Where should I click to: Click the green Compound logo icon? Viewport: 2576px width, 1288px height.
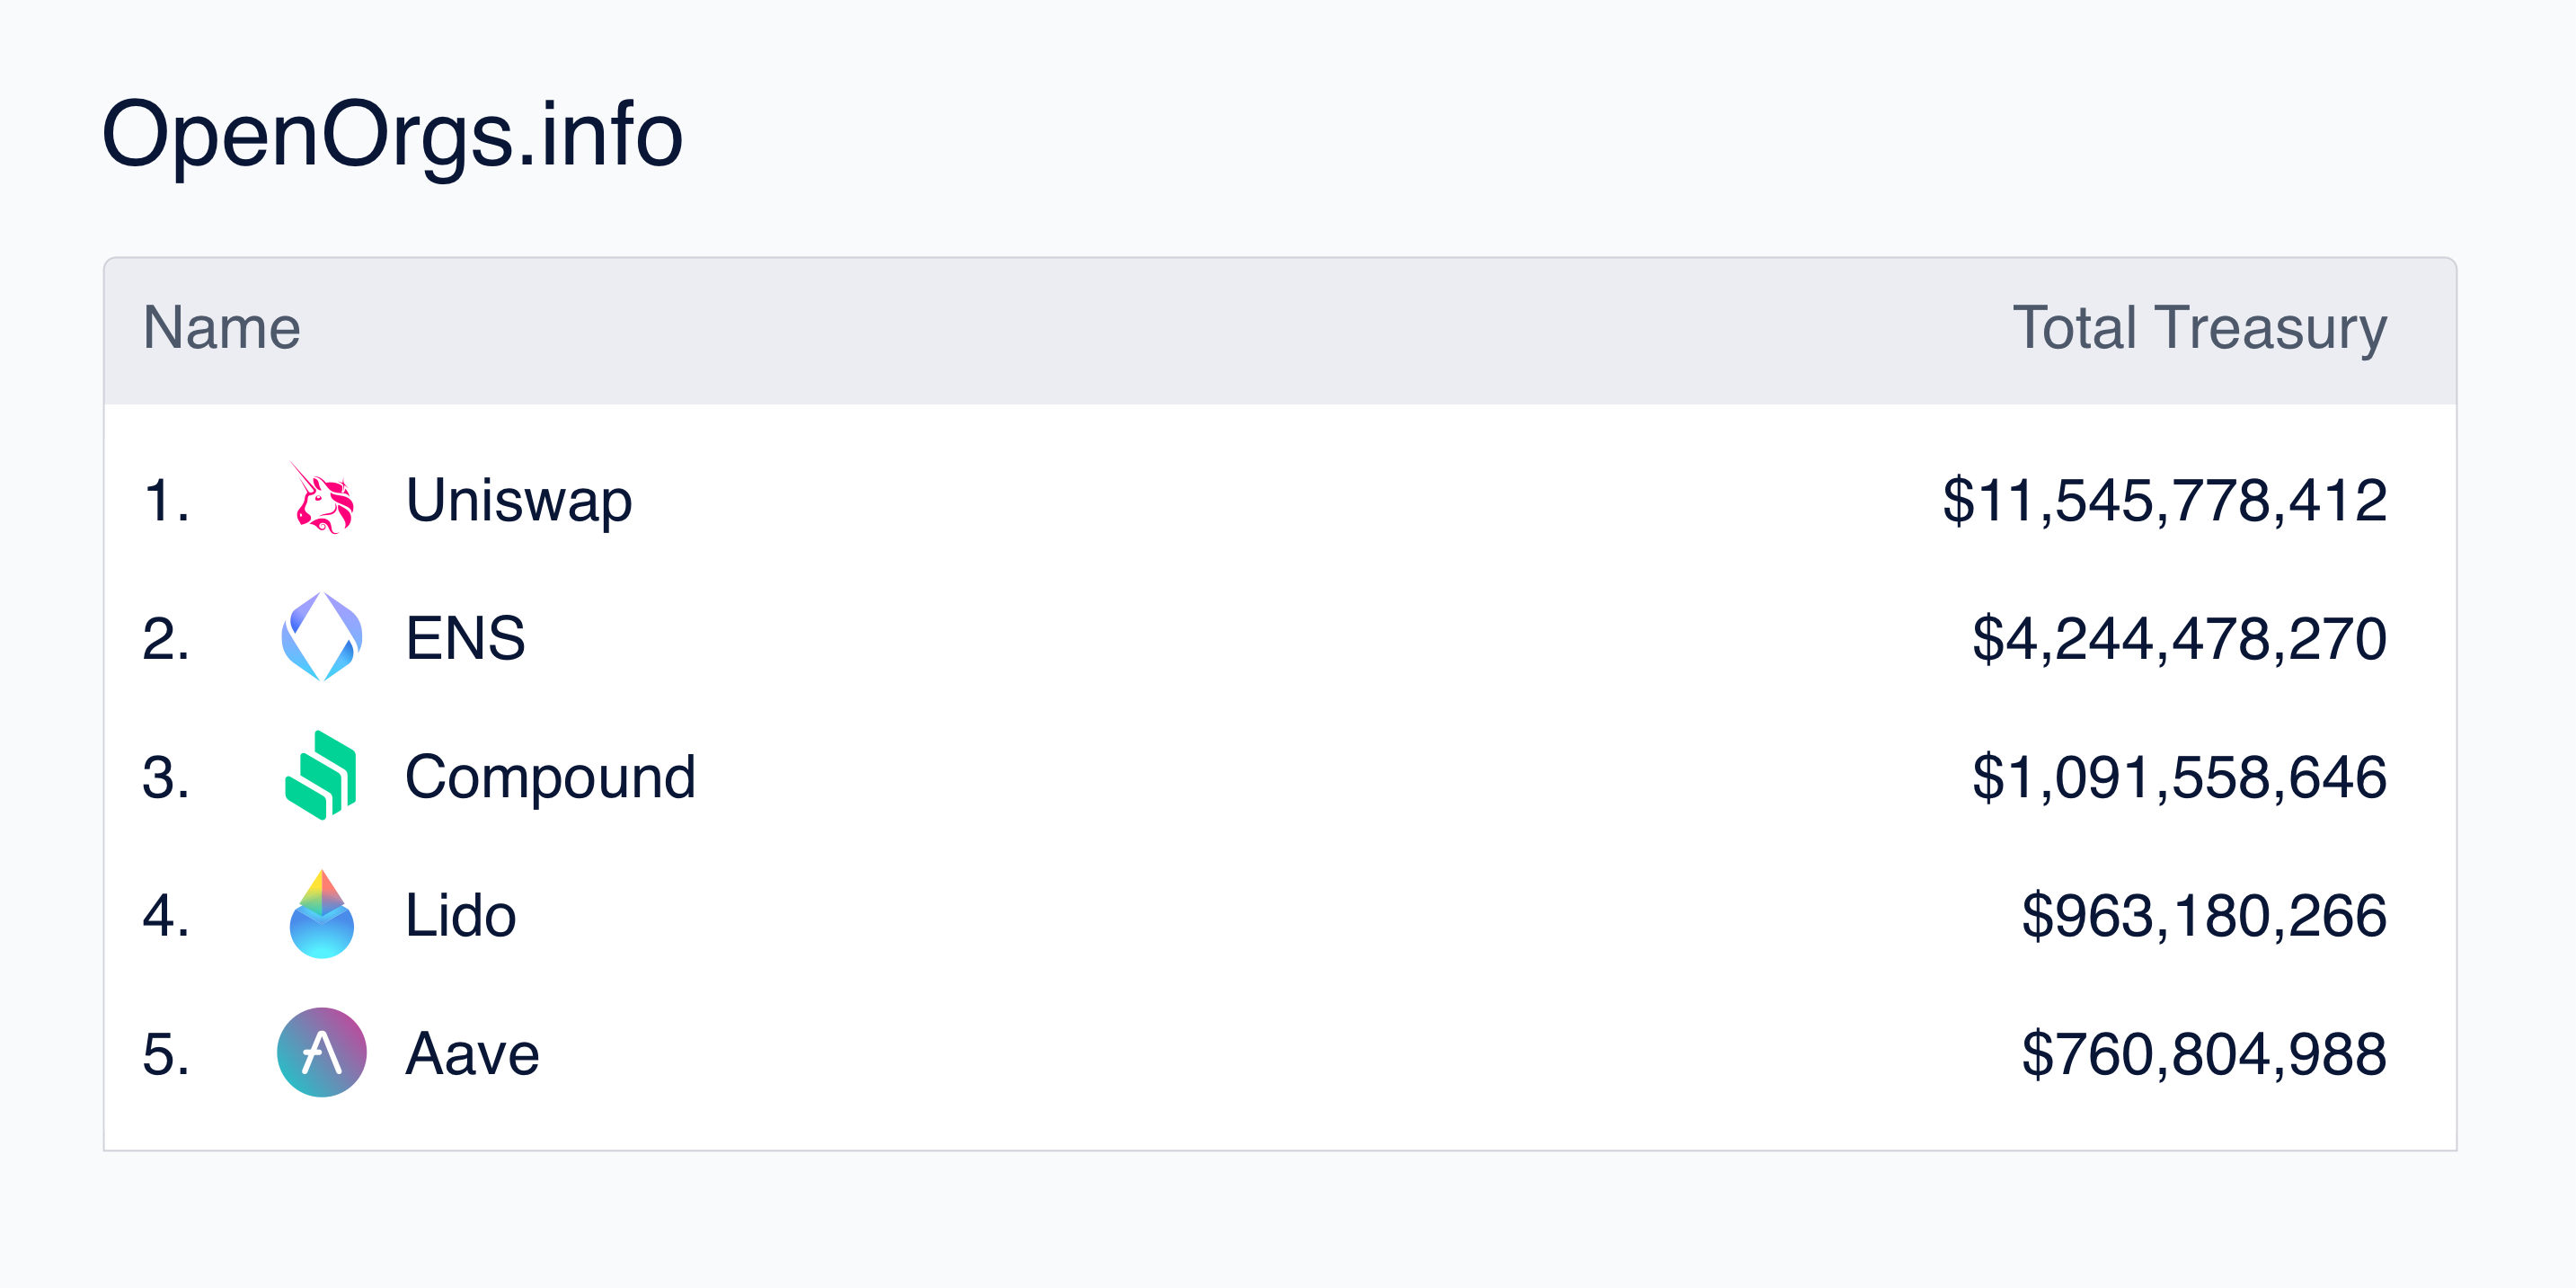pos(321,775)
